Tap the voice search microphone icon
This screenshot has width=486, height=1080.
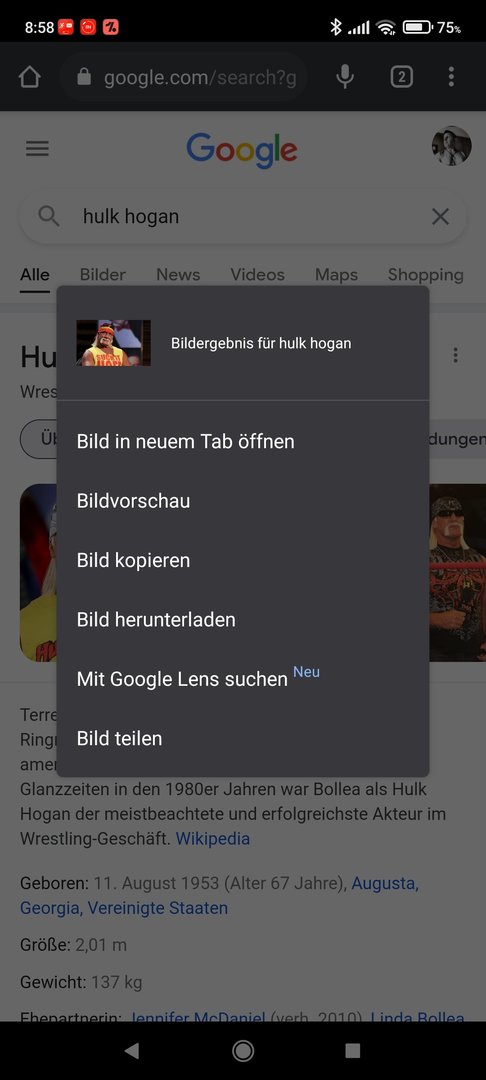345,76
